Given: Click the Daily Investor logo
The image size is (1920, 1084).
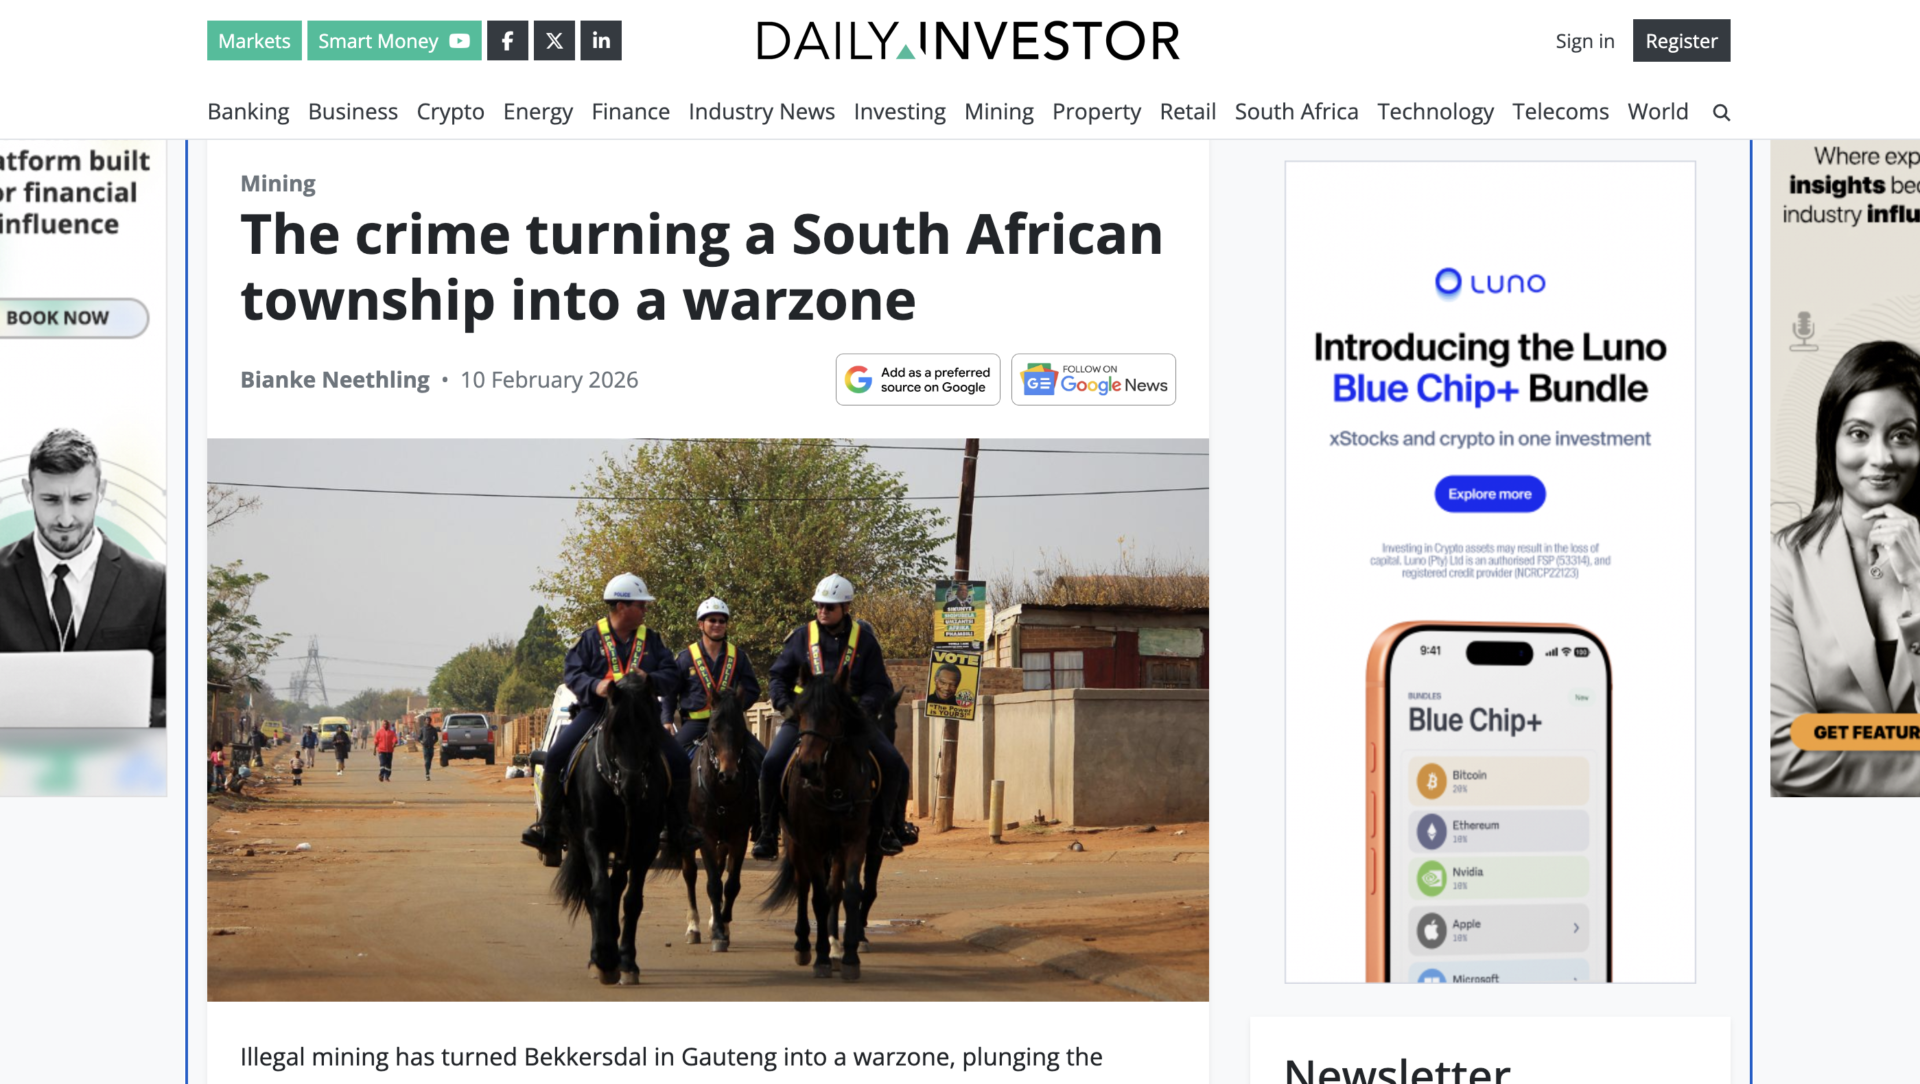Looking at the screenshot, I should (967, 41).
